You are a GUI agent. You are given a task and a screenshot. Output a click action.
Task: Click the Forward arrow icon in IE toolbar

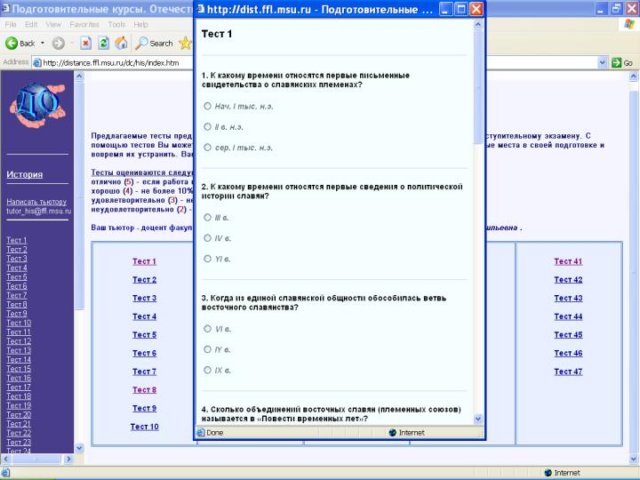pyautogui.click(x=58, y=43)
